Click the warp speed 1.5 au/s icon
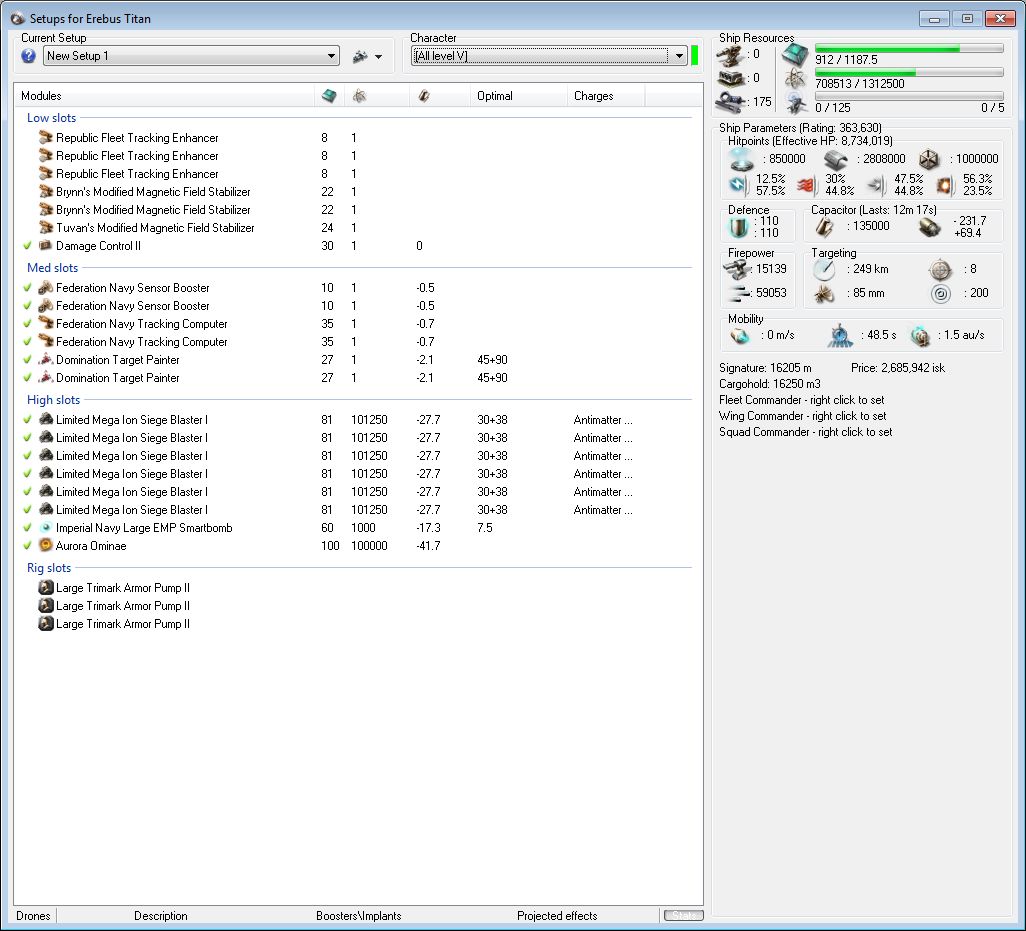The height and width of the screenshot is (931, 1026). click(x=920, y=336)
